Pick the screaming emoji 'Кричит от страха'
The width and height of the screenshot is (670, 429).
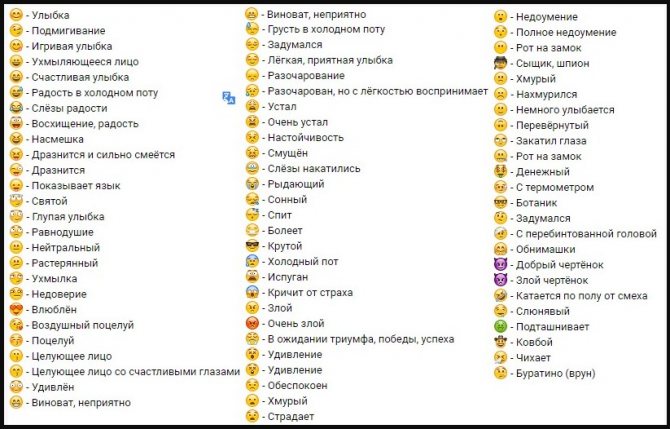252,293
